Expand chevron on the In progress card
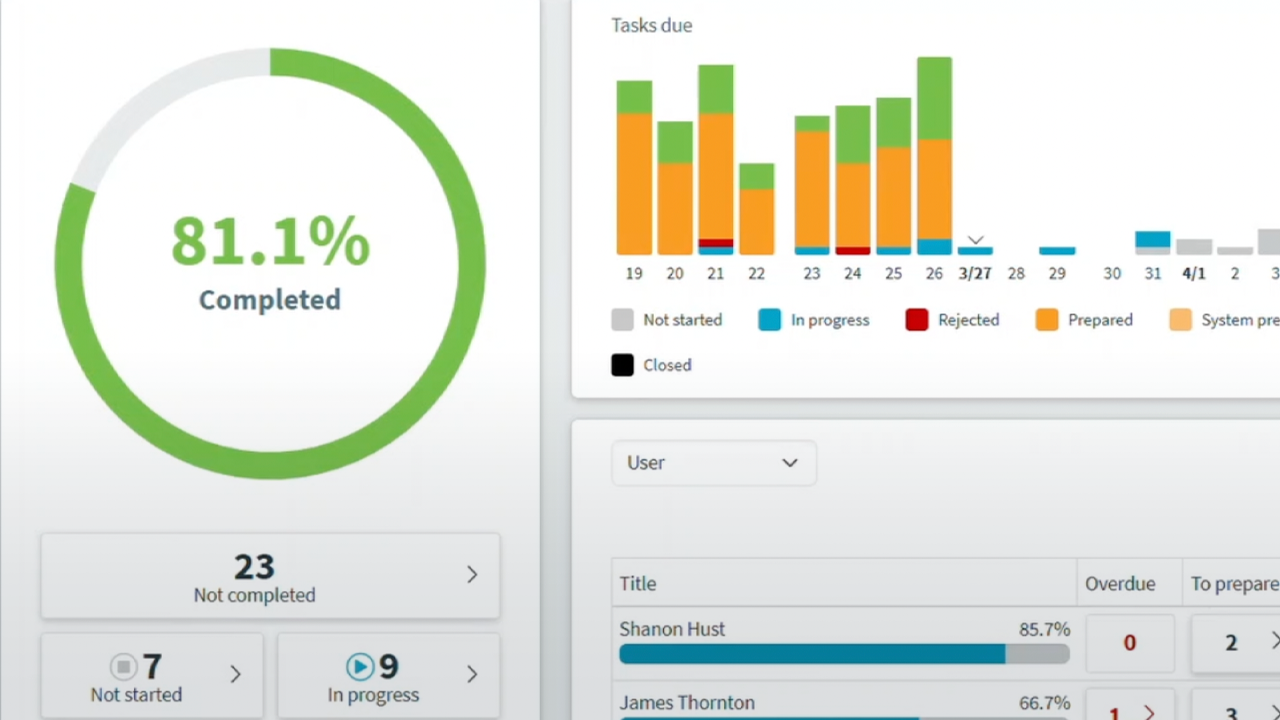1280x720 pixels. [x=472, y=674]
